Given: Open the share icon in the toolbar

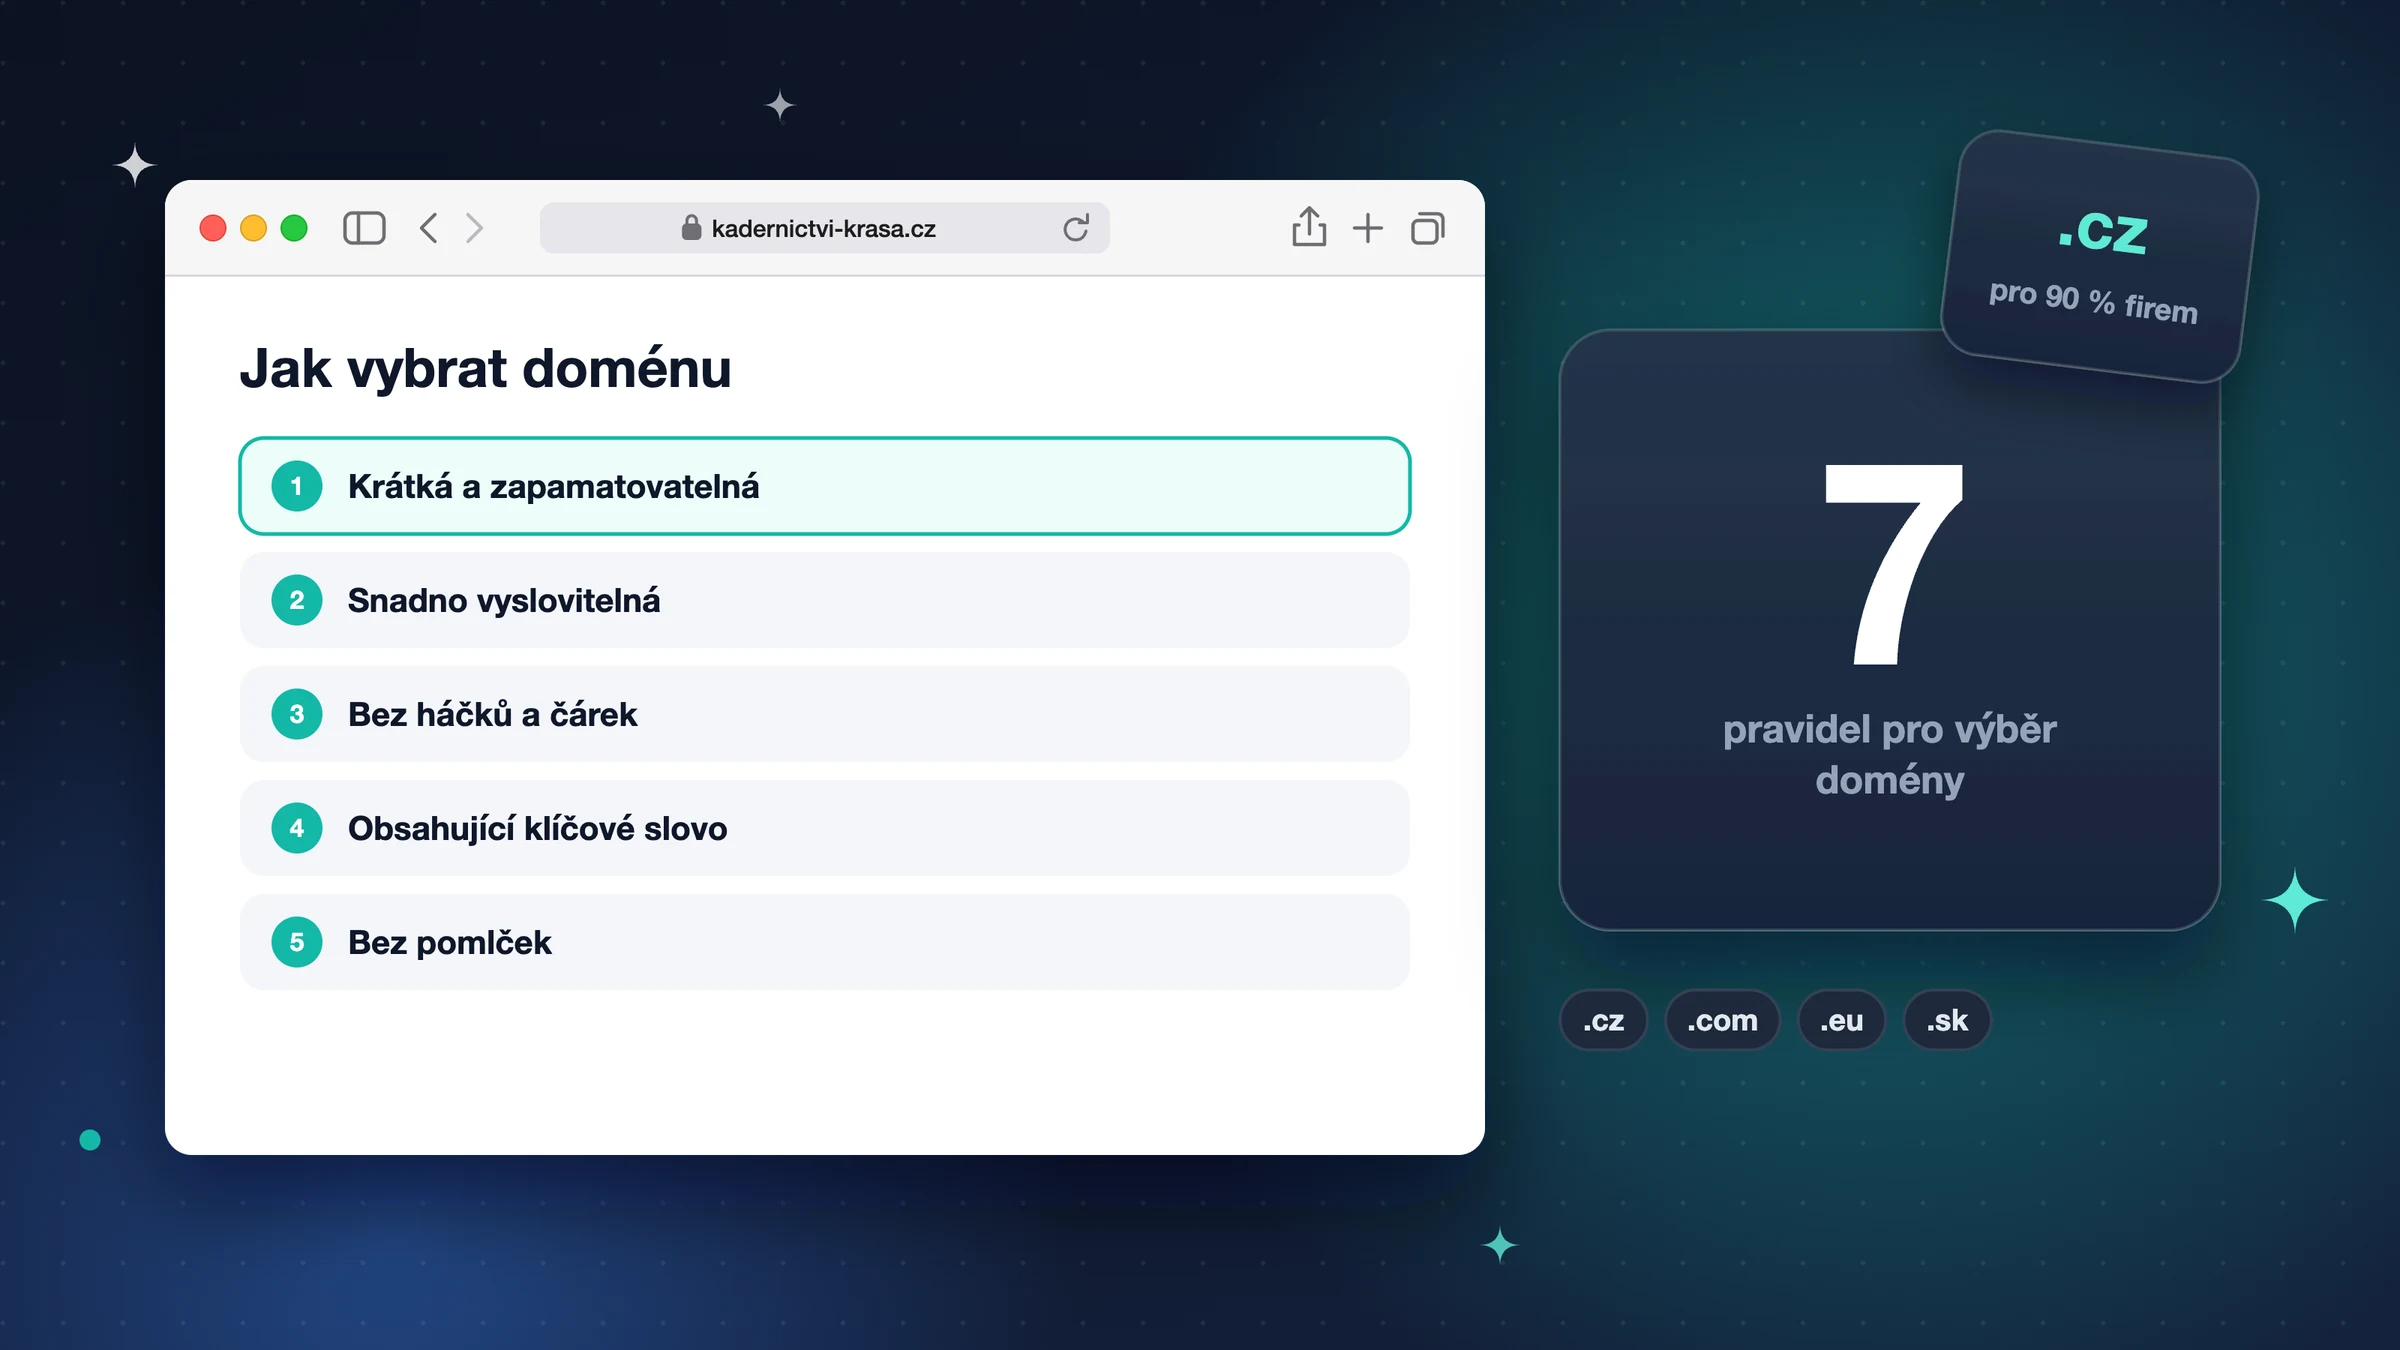Looking at the screenshot, I should tap(1309, 226).
